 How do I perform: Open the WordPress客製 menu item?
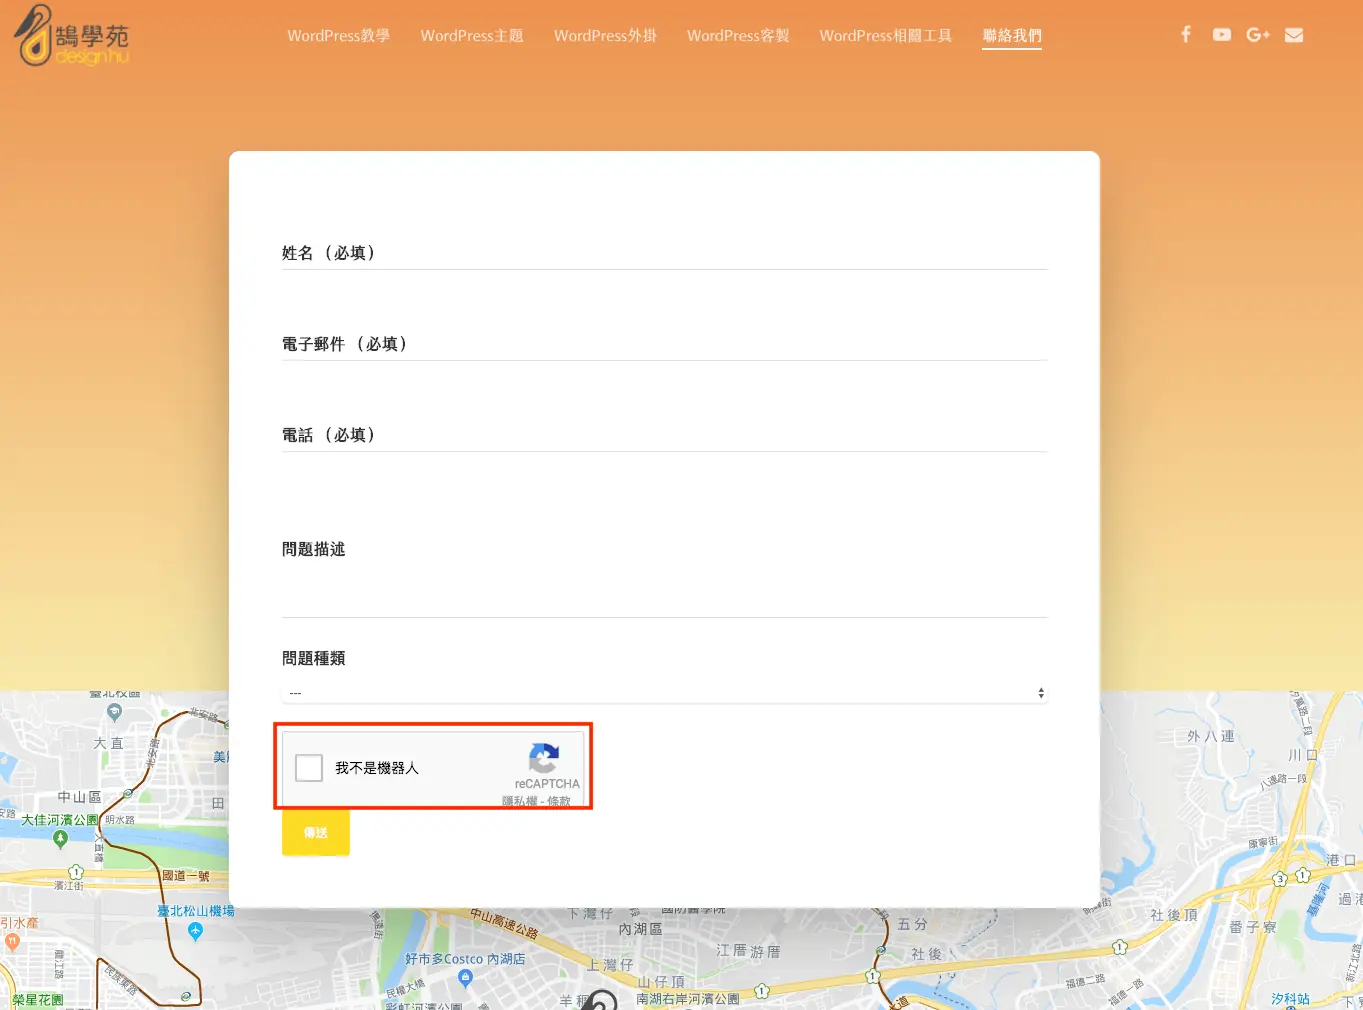[x=738, y=36]
